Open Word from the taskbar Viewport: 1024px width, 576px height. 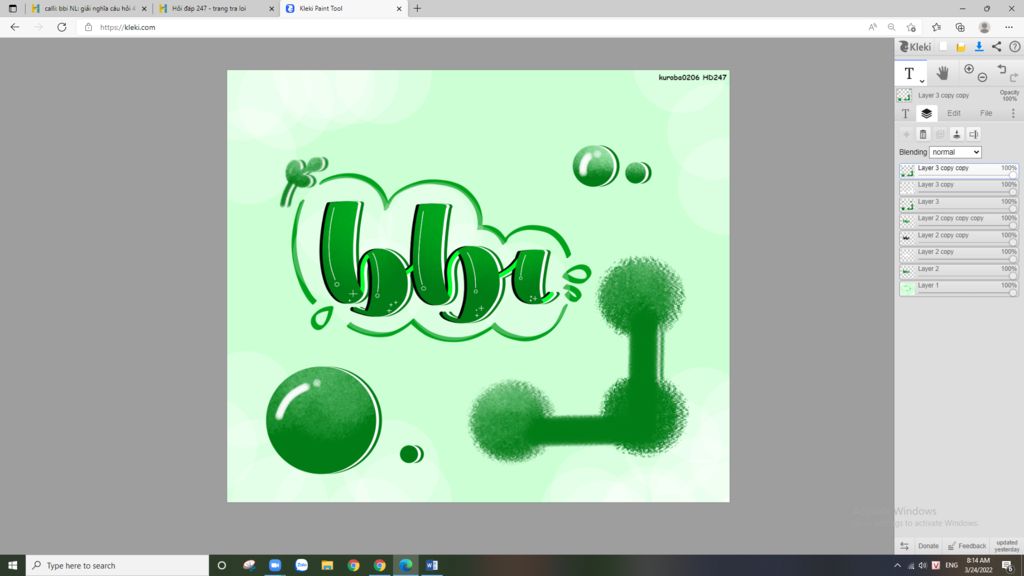click(x=432, y=565)
